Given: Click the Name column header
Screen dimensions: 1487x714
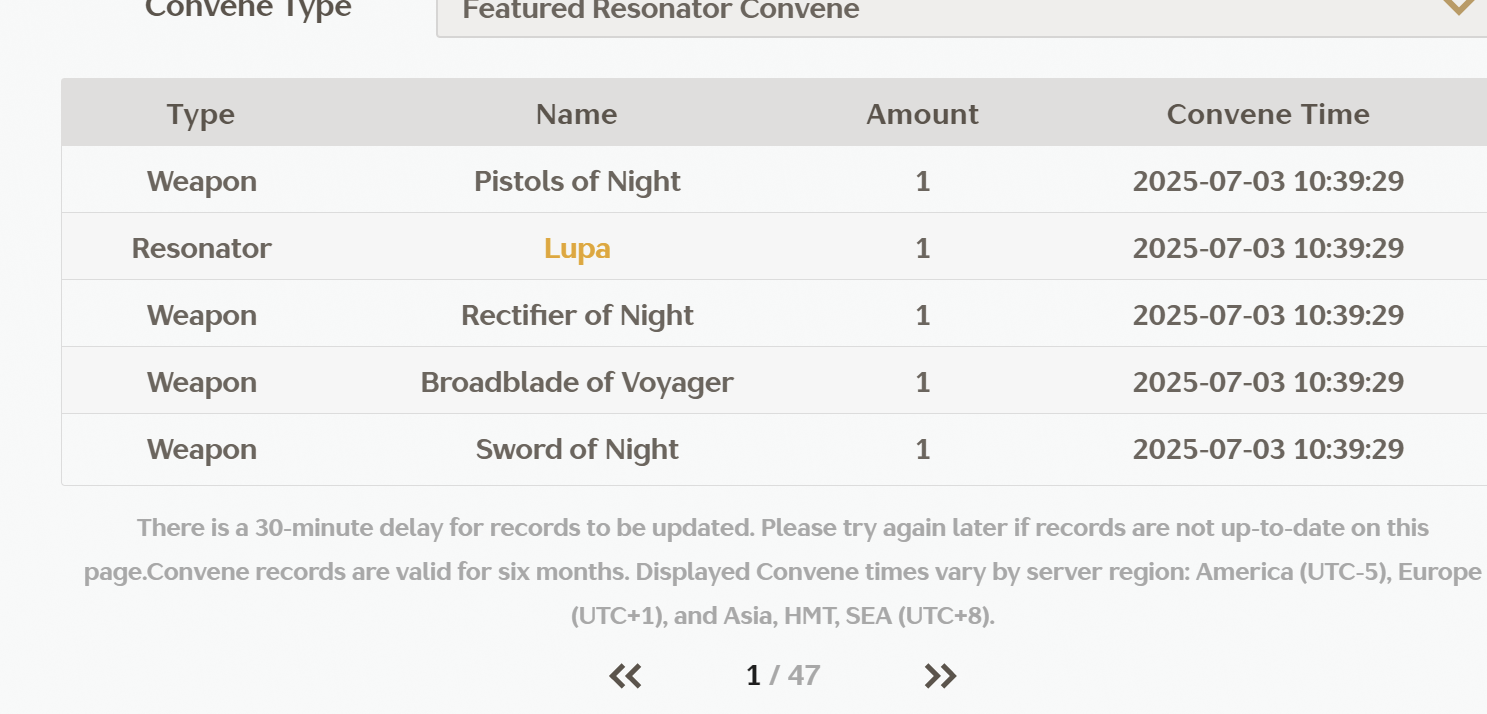Looking at the screenshot, I should (576, 114).
